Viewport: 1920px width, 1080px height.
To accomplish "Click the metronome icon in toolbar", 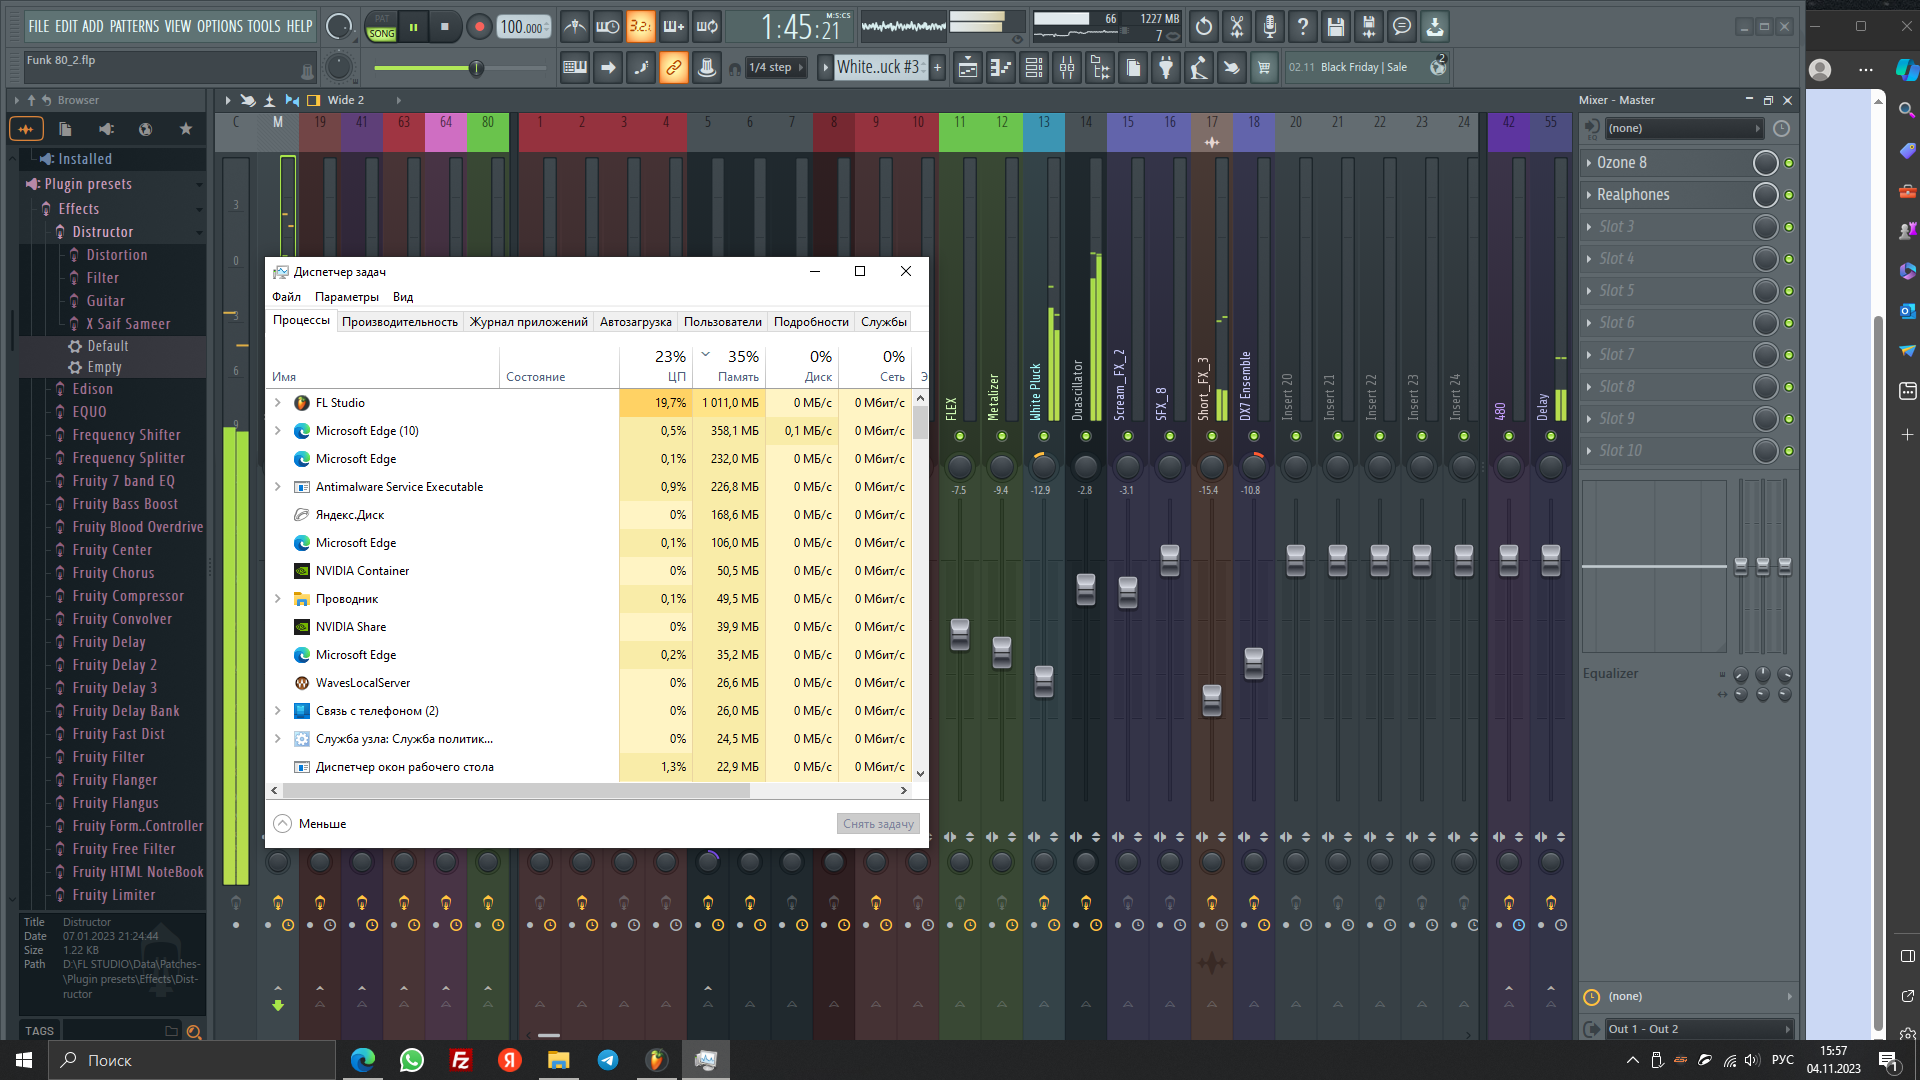I will tap(574, 27).
